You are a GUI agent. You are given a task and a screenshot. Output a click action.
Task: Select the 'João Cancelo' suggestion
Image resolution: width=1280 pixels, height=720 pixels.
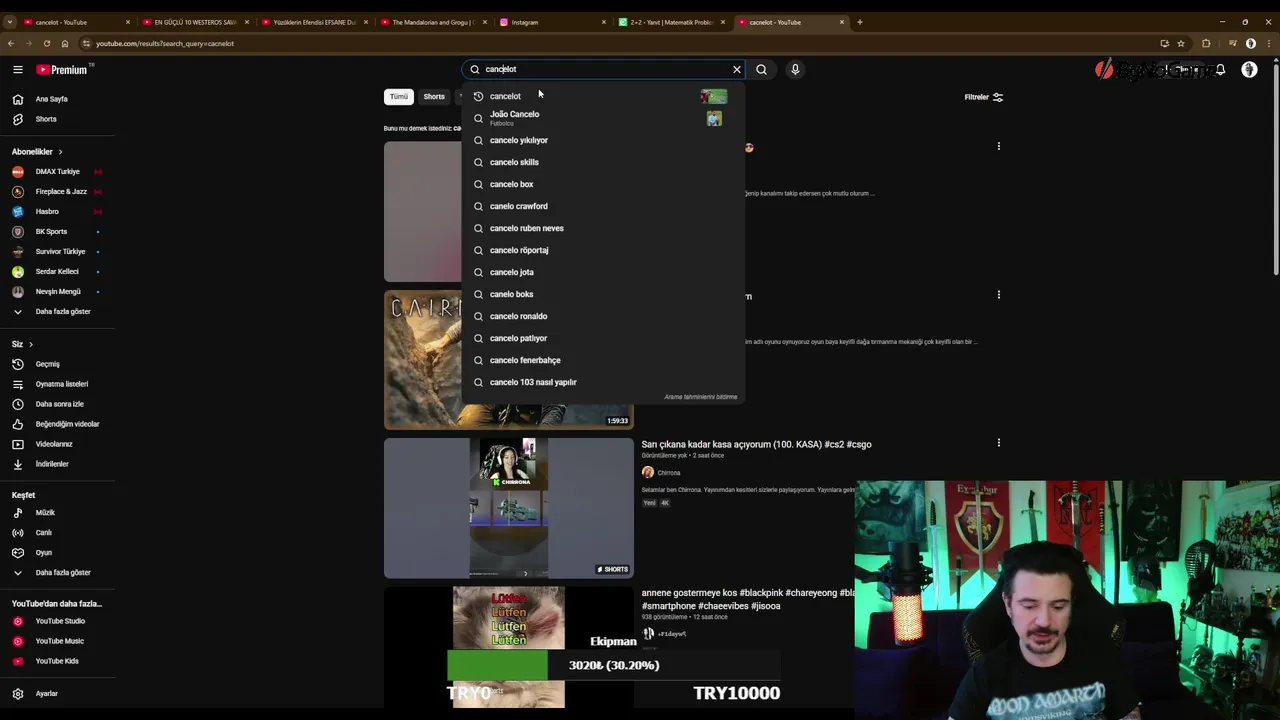point(604,118)
